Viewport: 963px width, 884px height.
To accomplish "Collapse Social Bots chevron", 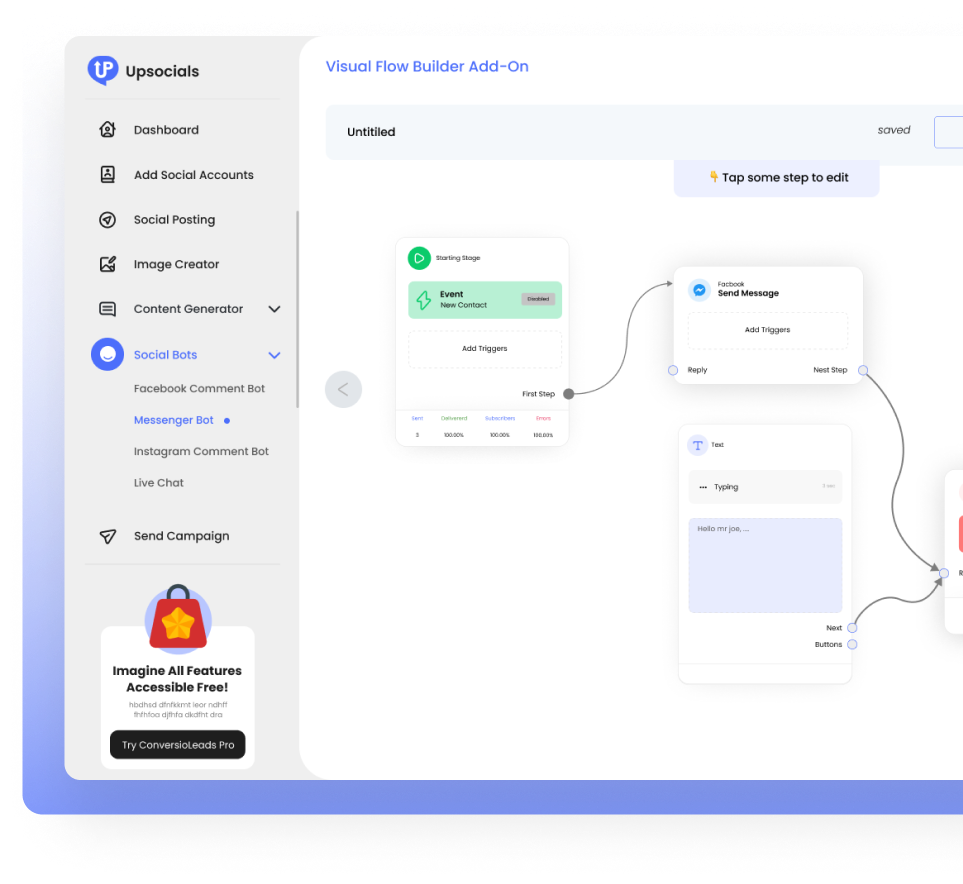I will tap(275, 355).
